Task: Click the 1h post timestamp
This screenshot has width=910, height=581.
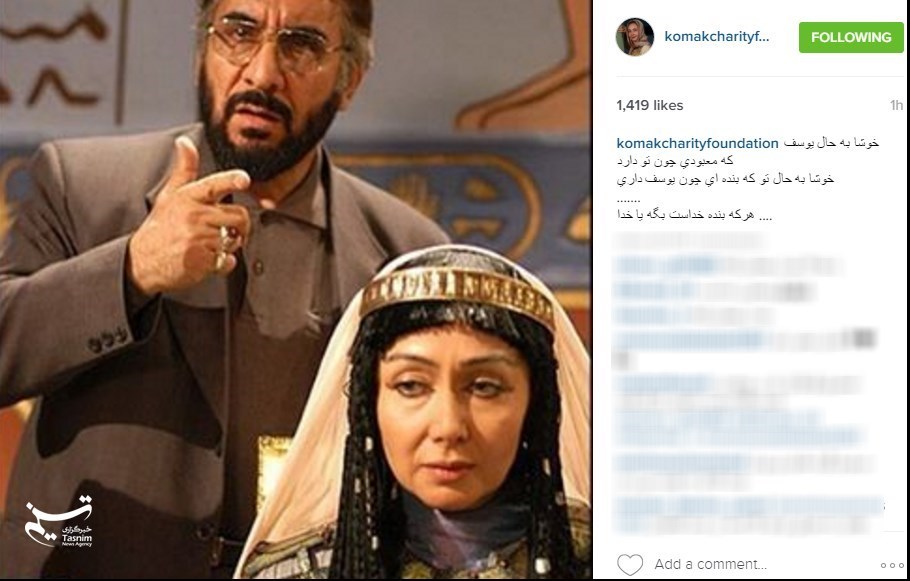Action: click(x=896, y=105)
